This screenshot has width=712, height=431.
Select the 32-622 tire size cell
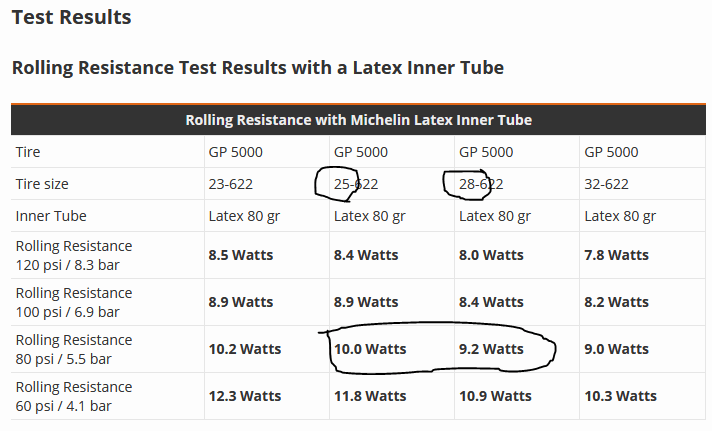pos(606,184)
